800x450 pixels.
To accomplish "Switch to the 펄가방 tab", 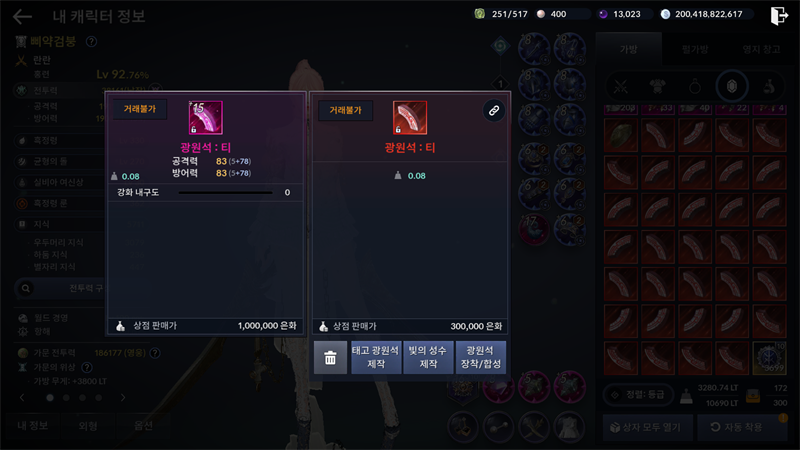I will 695,49.
